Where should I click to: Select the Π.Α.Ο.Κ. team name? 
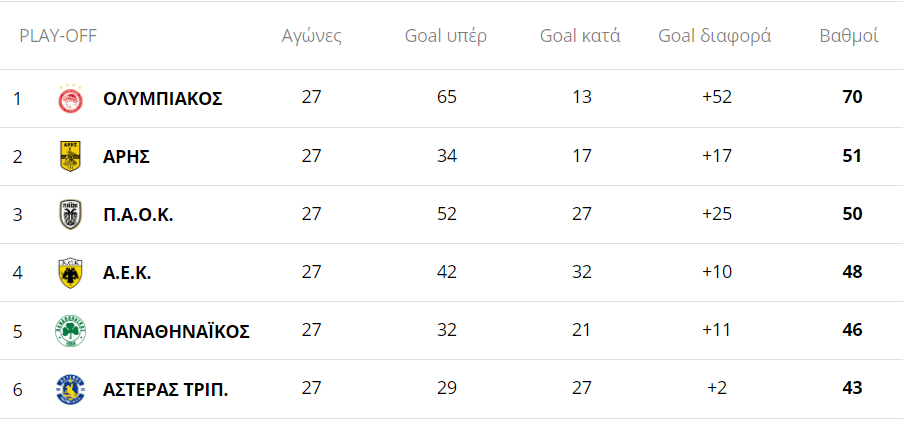[138, 214]
